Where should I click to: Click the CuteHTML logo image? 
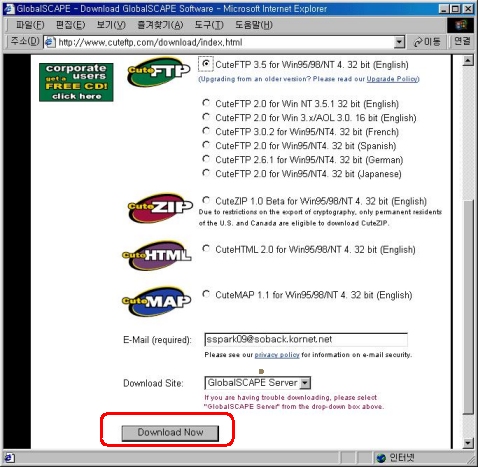(x=157, y=255)
